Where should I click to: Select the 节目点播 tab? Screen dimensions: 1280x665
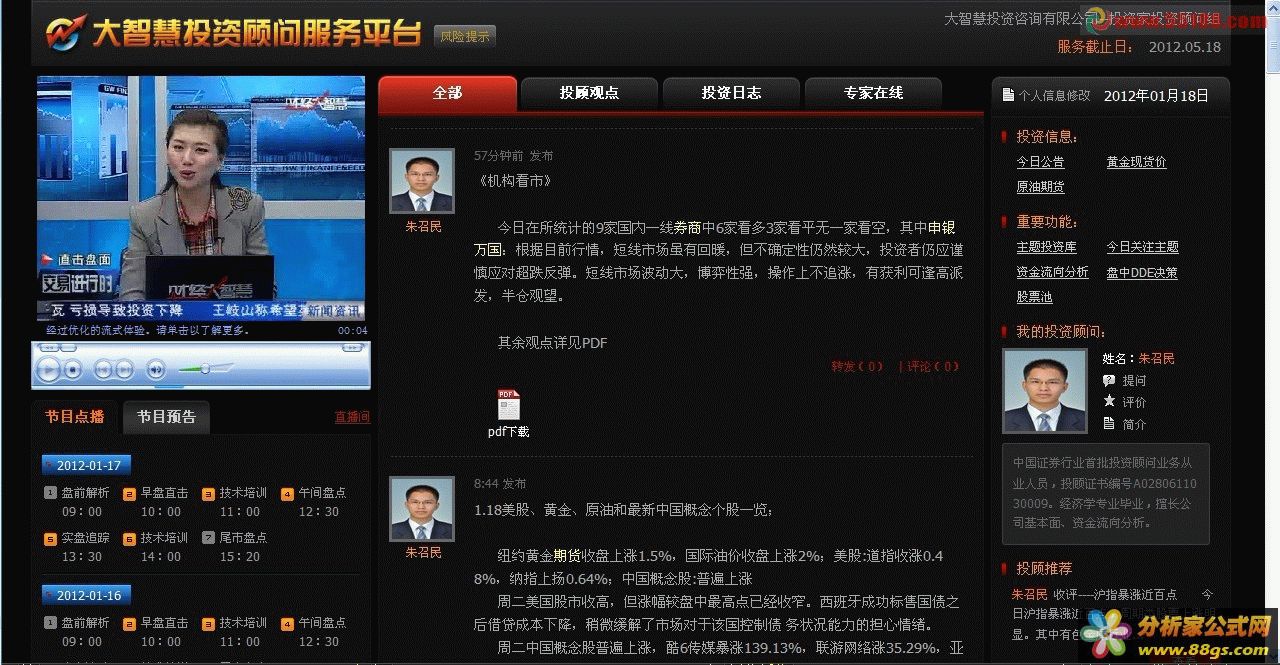pos(75,417)
